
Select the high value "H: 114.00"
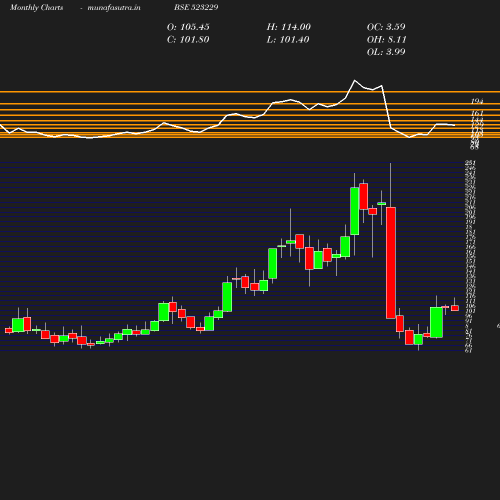coord(289,27)
